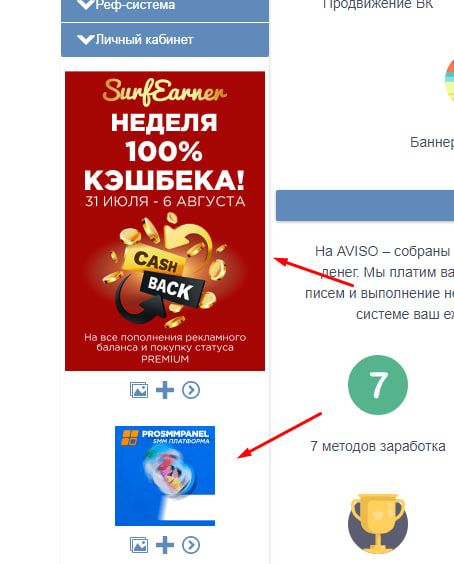The image size is (454, 564).
Task: Click the CASH BACK graphic on banner
Action: [x=164, y=273]
